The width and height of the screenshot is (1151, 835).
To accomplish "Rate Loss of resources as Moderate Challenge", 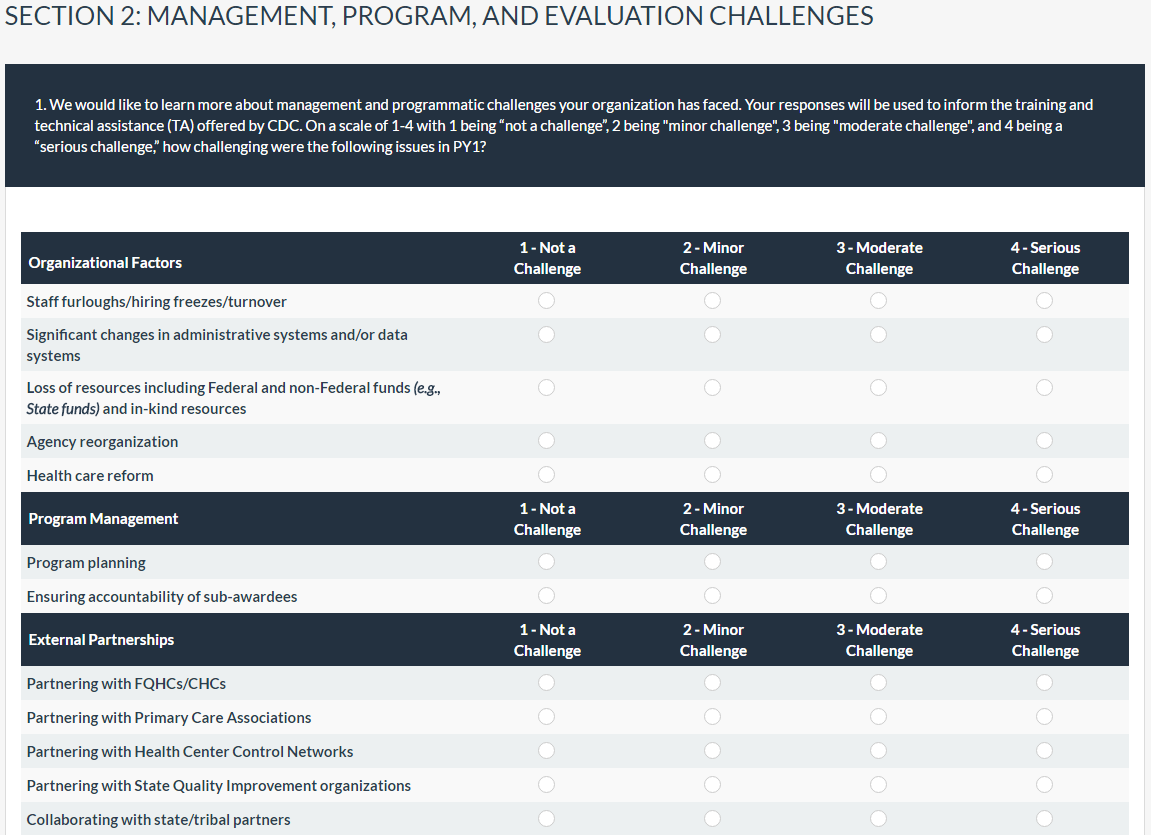I will point(878,387).
